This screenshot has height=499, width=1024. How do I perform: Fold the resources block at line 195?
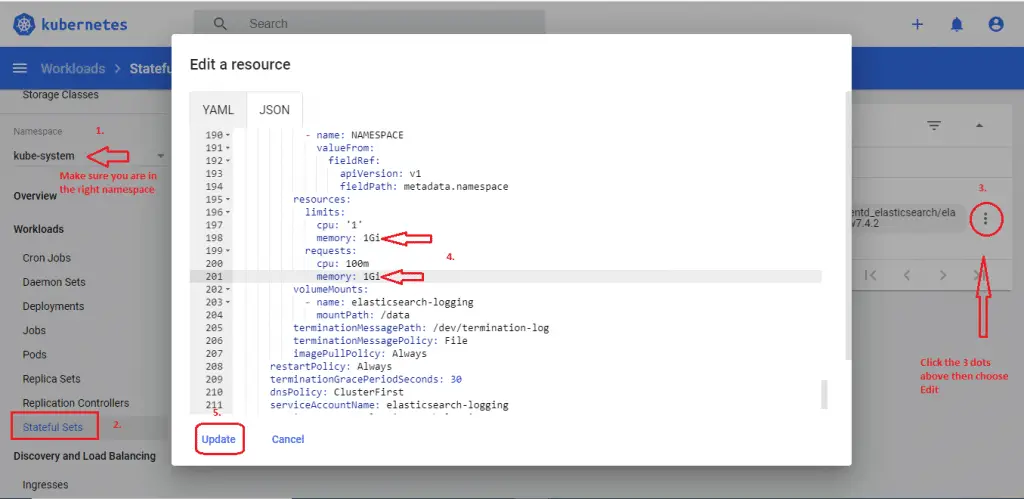pos(227,199)
